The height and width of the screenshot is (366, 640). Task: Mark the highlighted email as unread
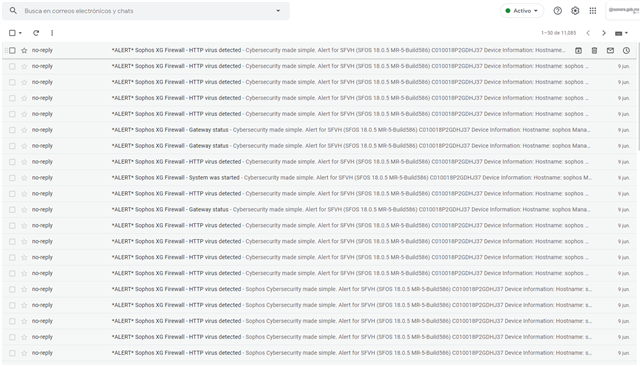tap(610, 50)
